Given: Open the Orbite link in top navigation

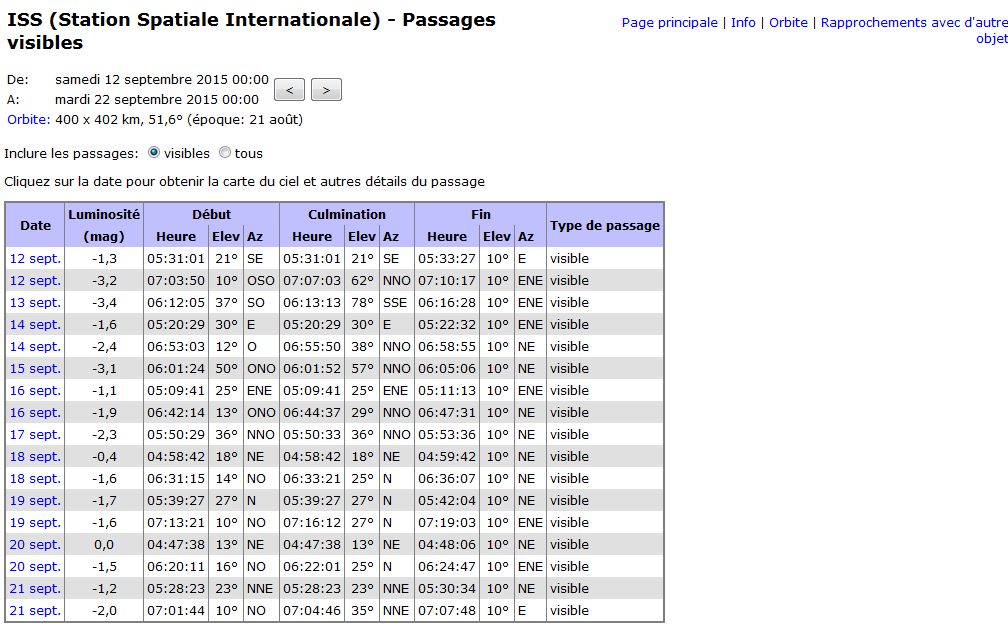Looking at the screenshot, I should click(x=788, y=22).
